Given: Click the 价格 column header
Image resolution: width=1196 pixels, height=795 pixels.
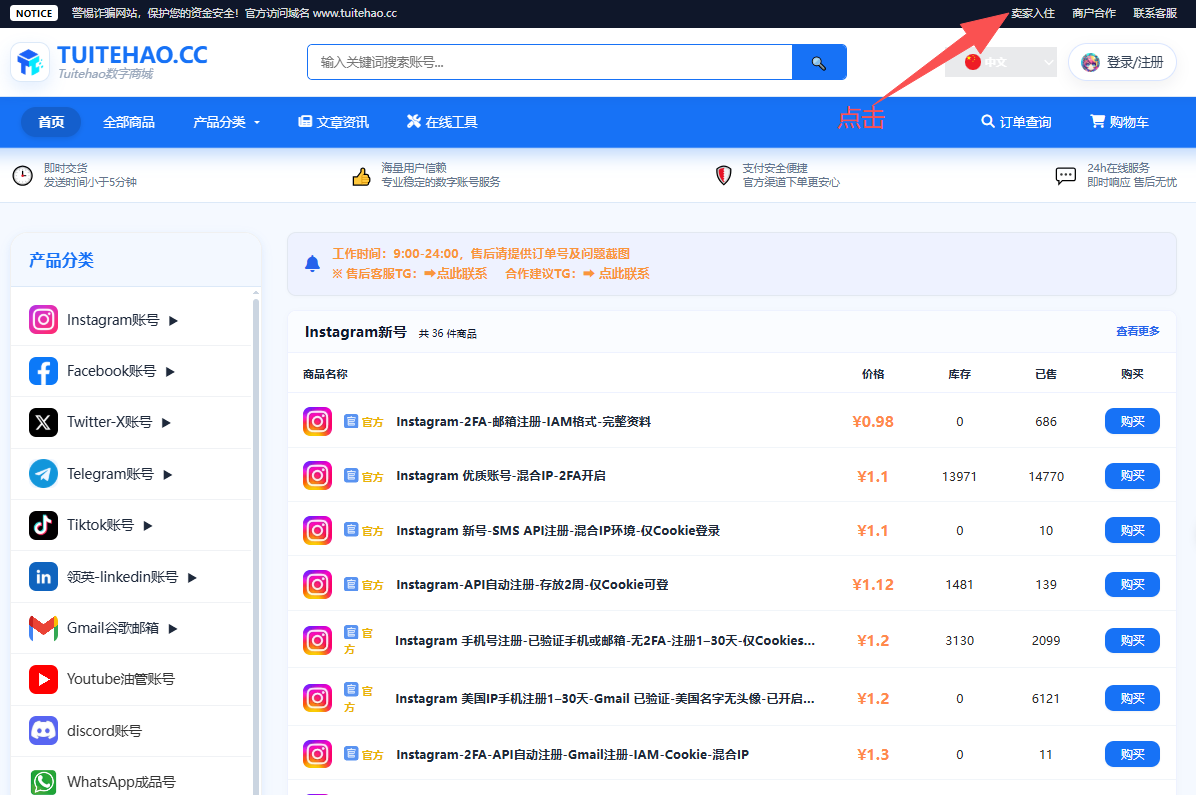Looking at the screenshot, I should 873,374.
